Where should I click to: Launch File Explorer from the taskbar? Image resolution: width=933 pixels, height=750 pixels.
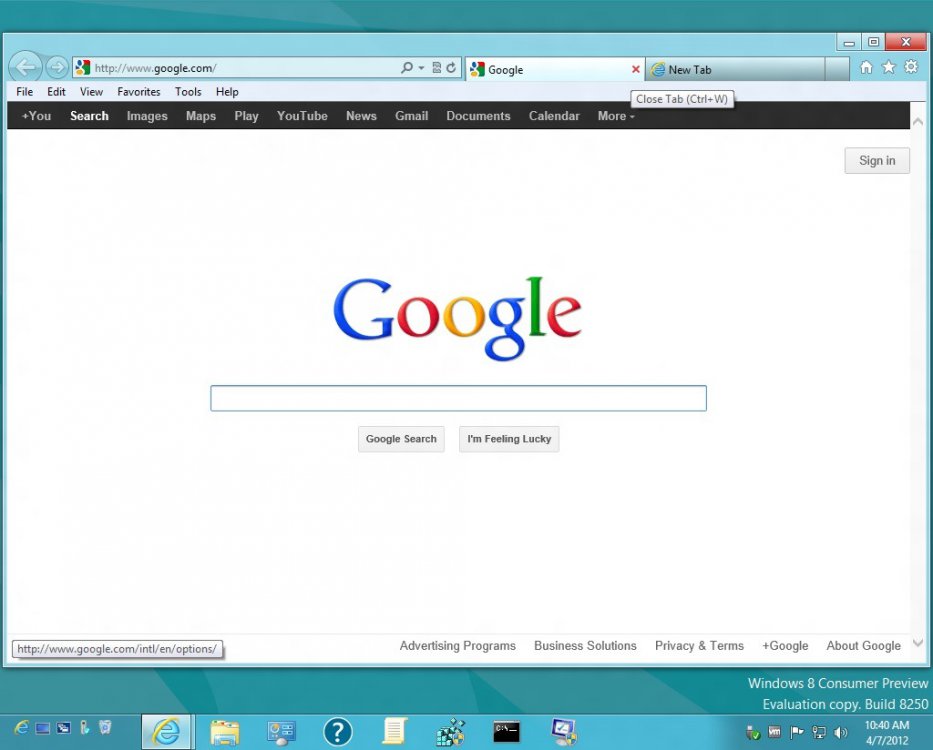[x=224, y=731]
